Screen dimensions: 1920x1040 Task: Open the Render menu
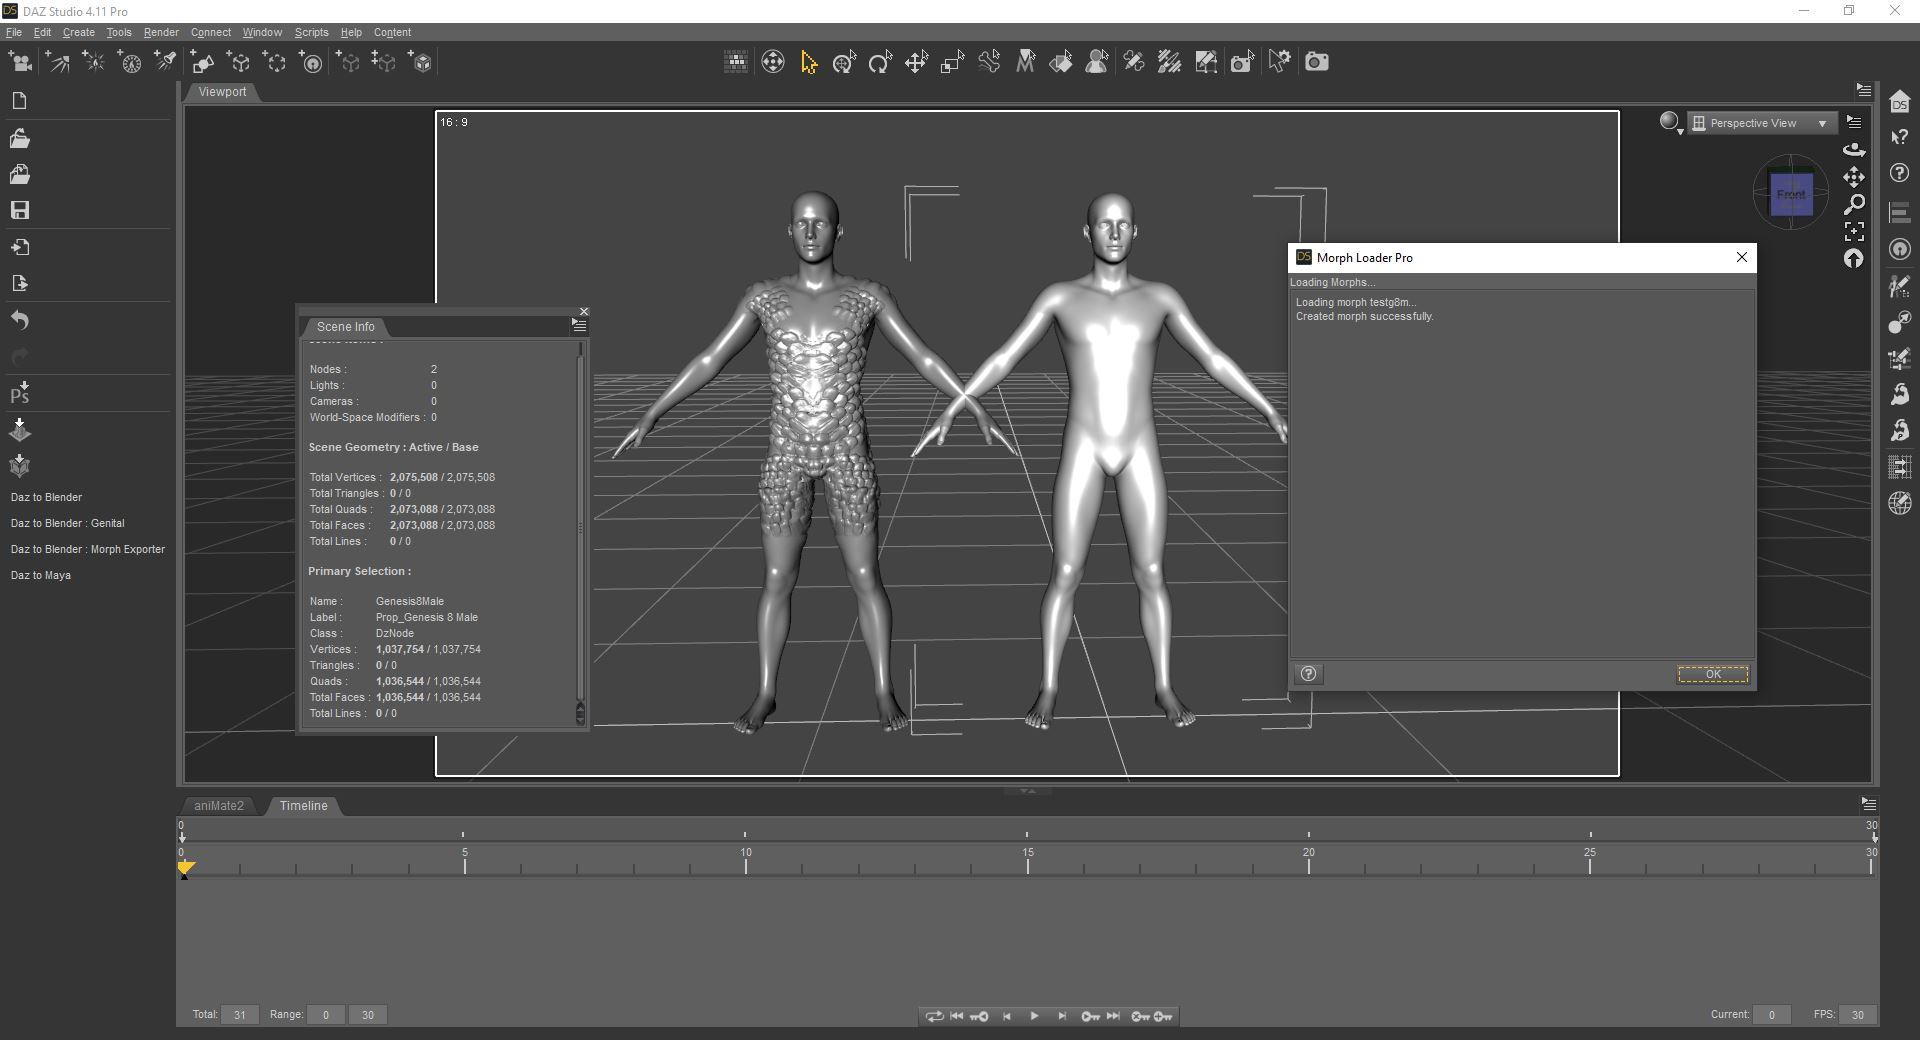click(x=161, y=32)
